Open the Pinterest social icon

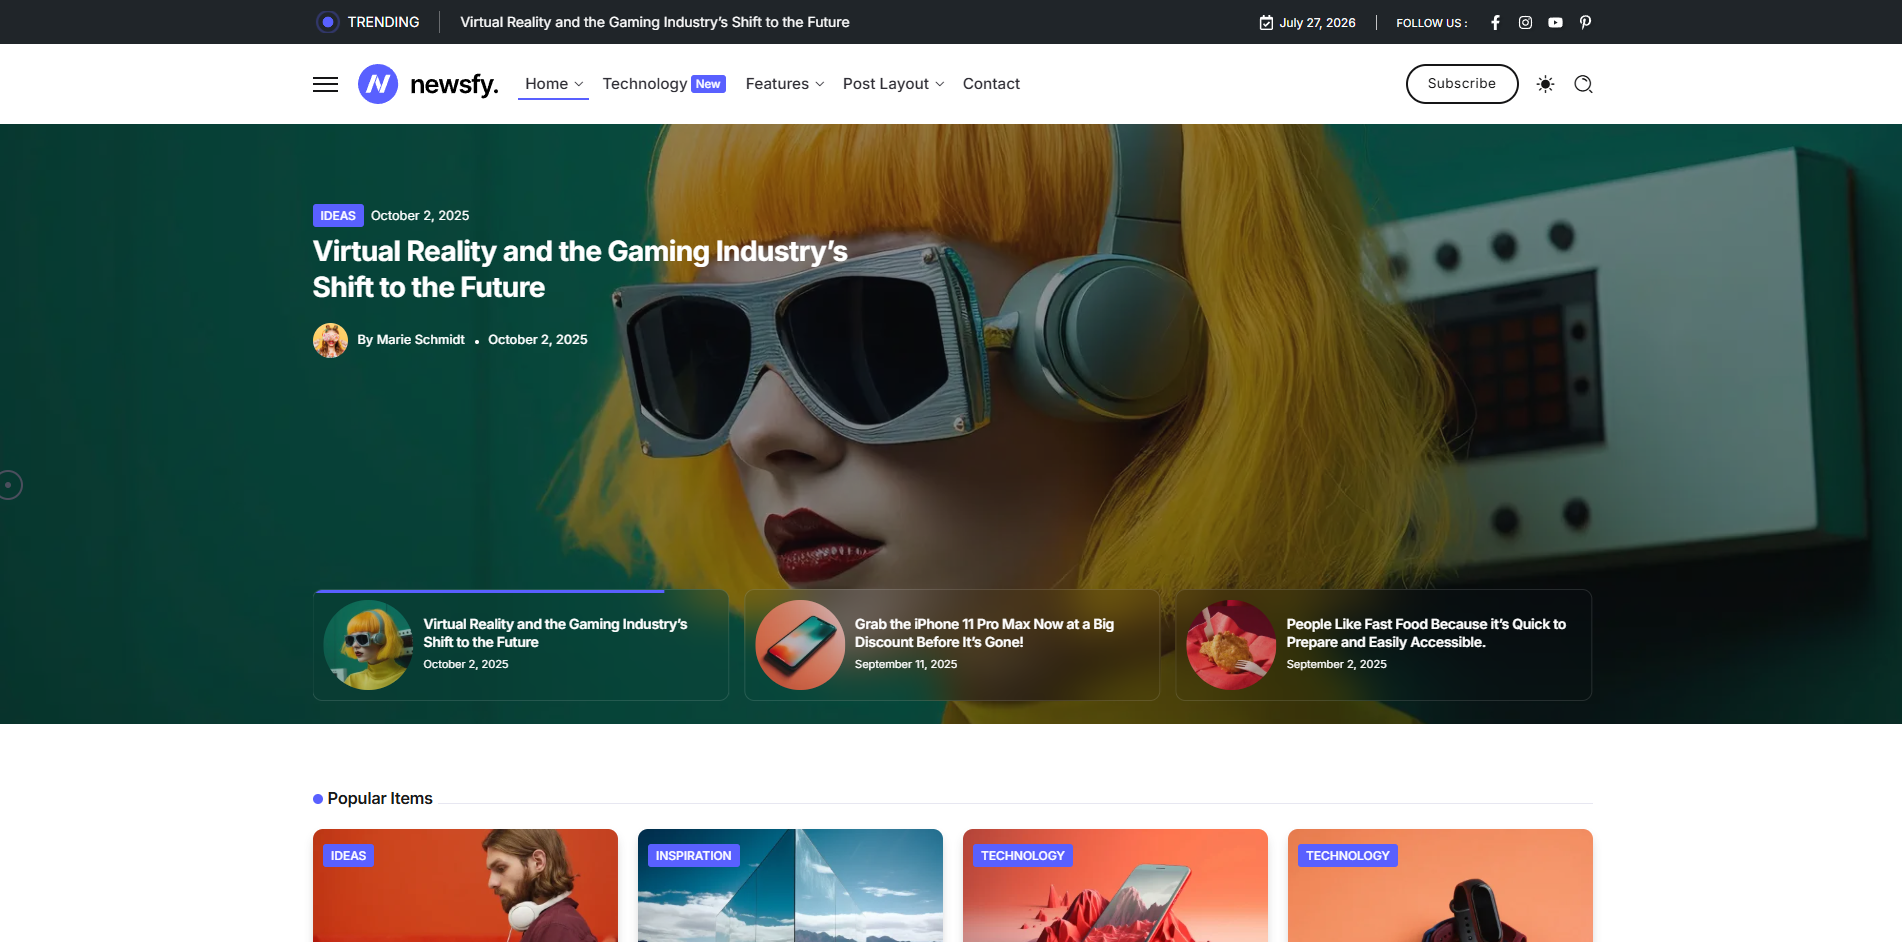(1585, 22)
